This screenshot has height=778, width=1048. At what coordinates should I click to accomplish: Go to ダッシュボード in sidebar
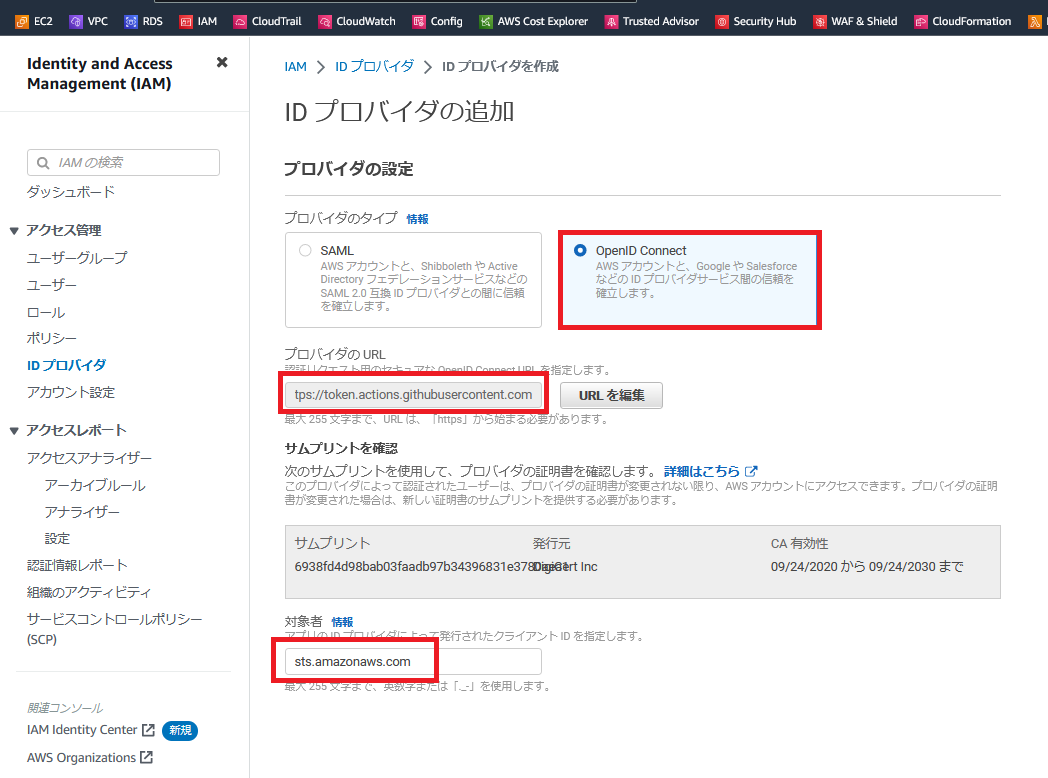coord(71,192)
